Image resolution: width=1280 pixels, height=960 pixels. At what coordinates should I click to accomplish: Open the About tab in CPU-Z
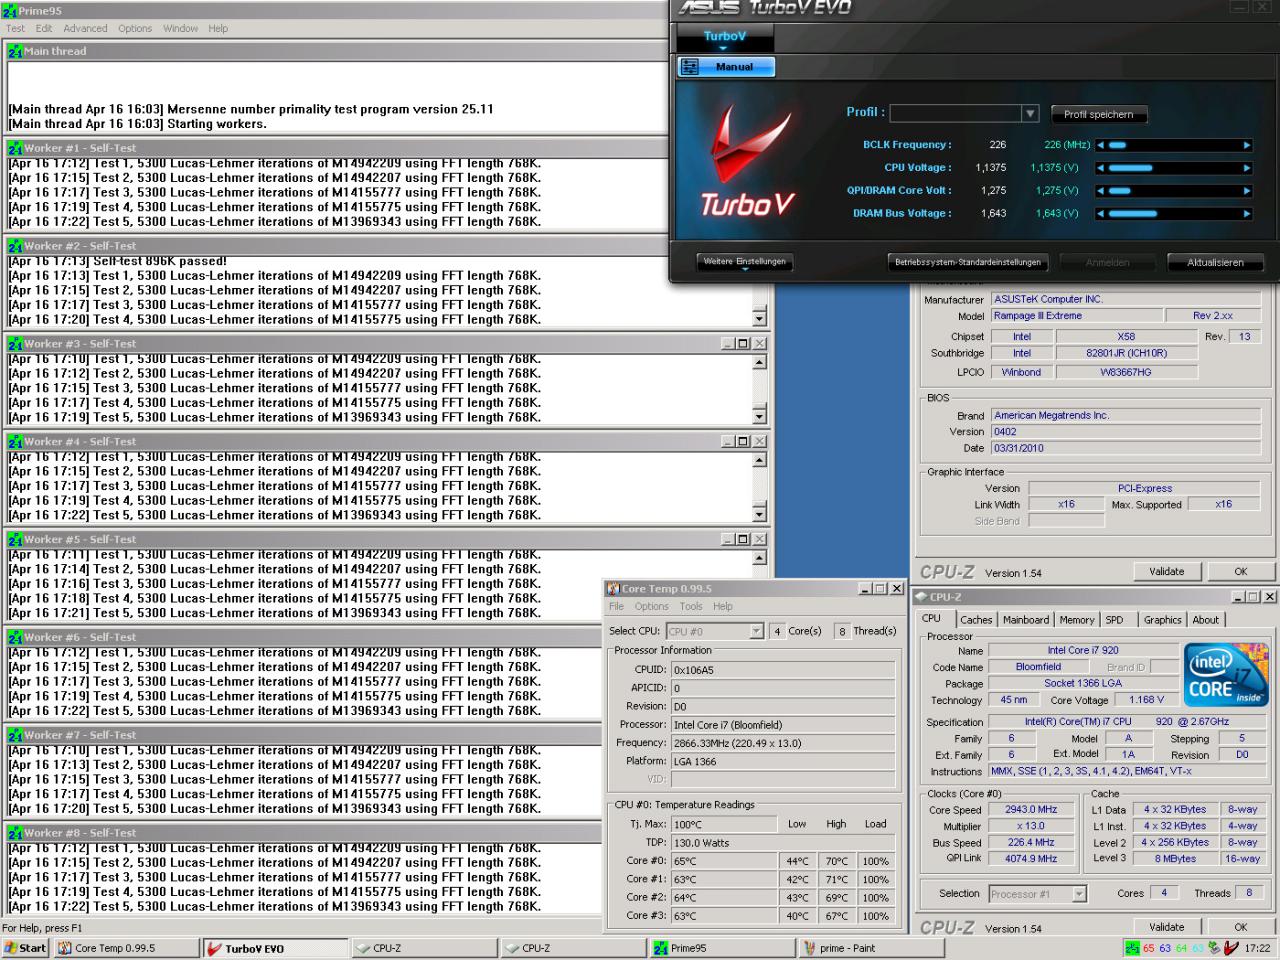[1205, 620]
